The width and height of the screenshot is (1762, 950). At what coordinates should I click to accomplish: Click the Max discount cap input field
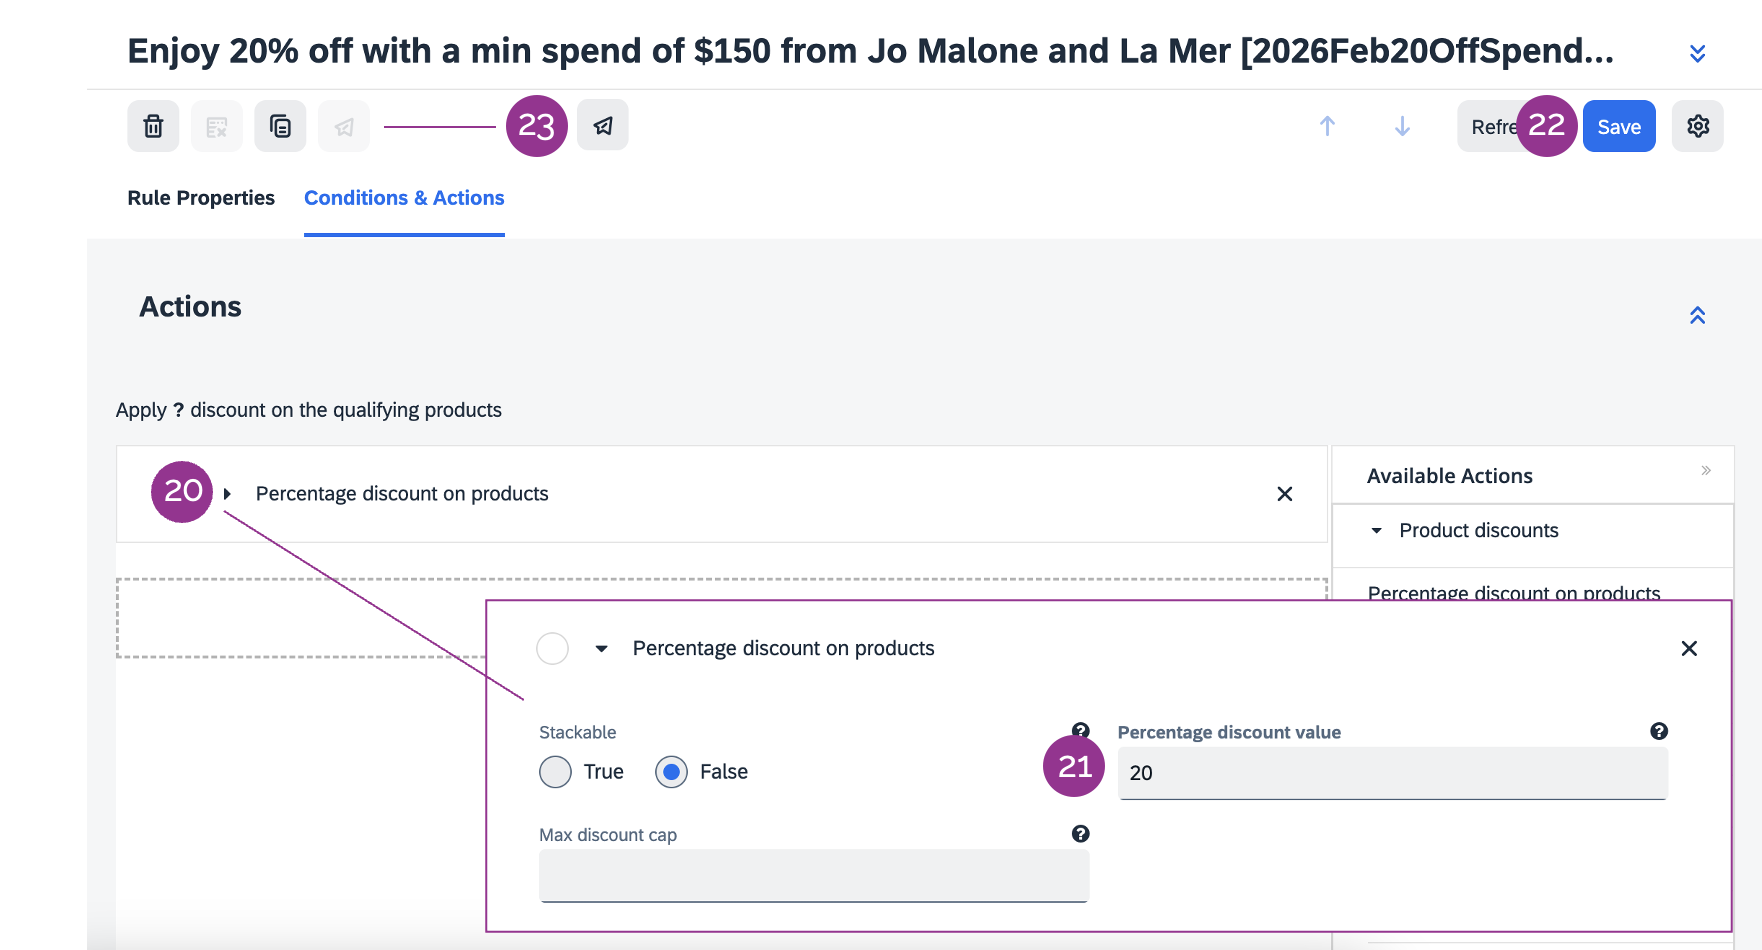(x=813, y=876)
